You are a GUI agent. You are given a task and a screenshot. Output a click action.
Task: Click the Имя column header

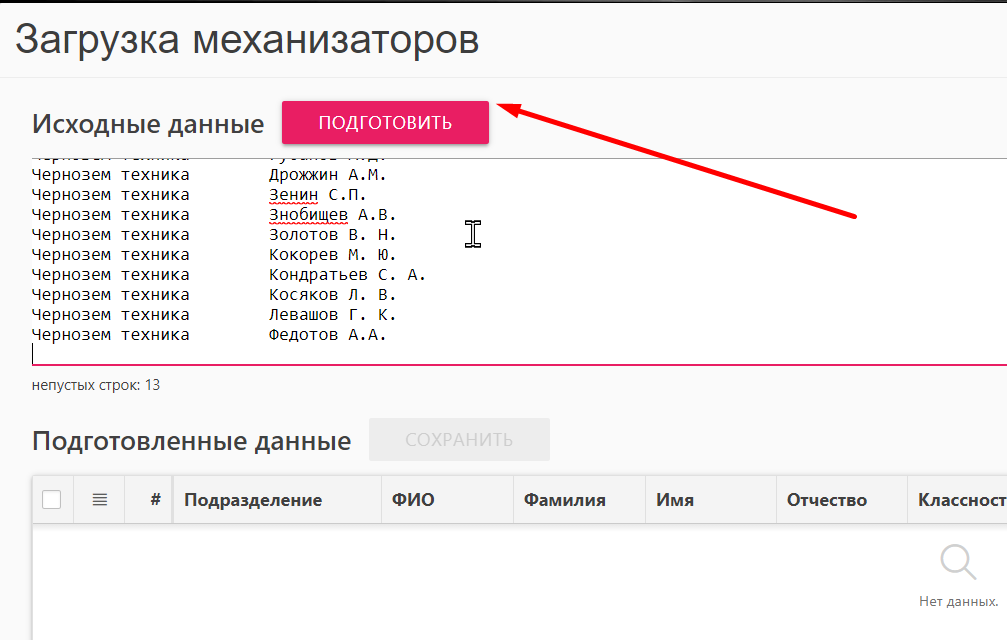(x=675, y=500)
